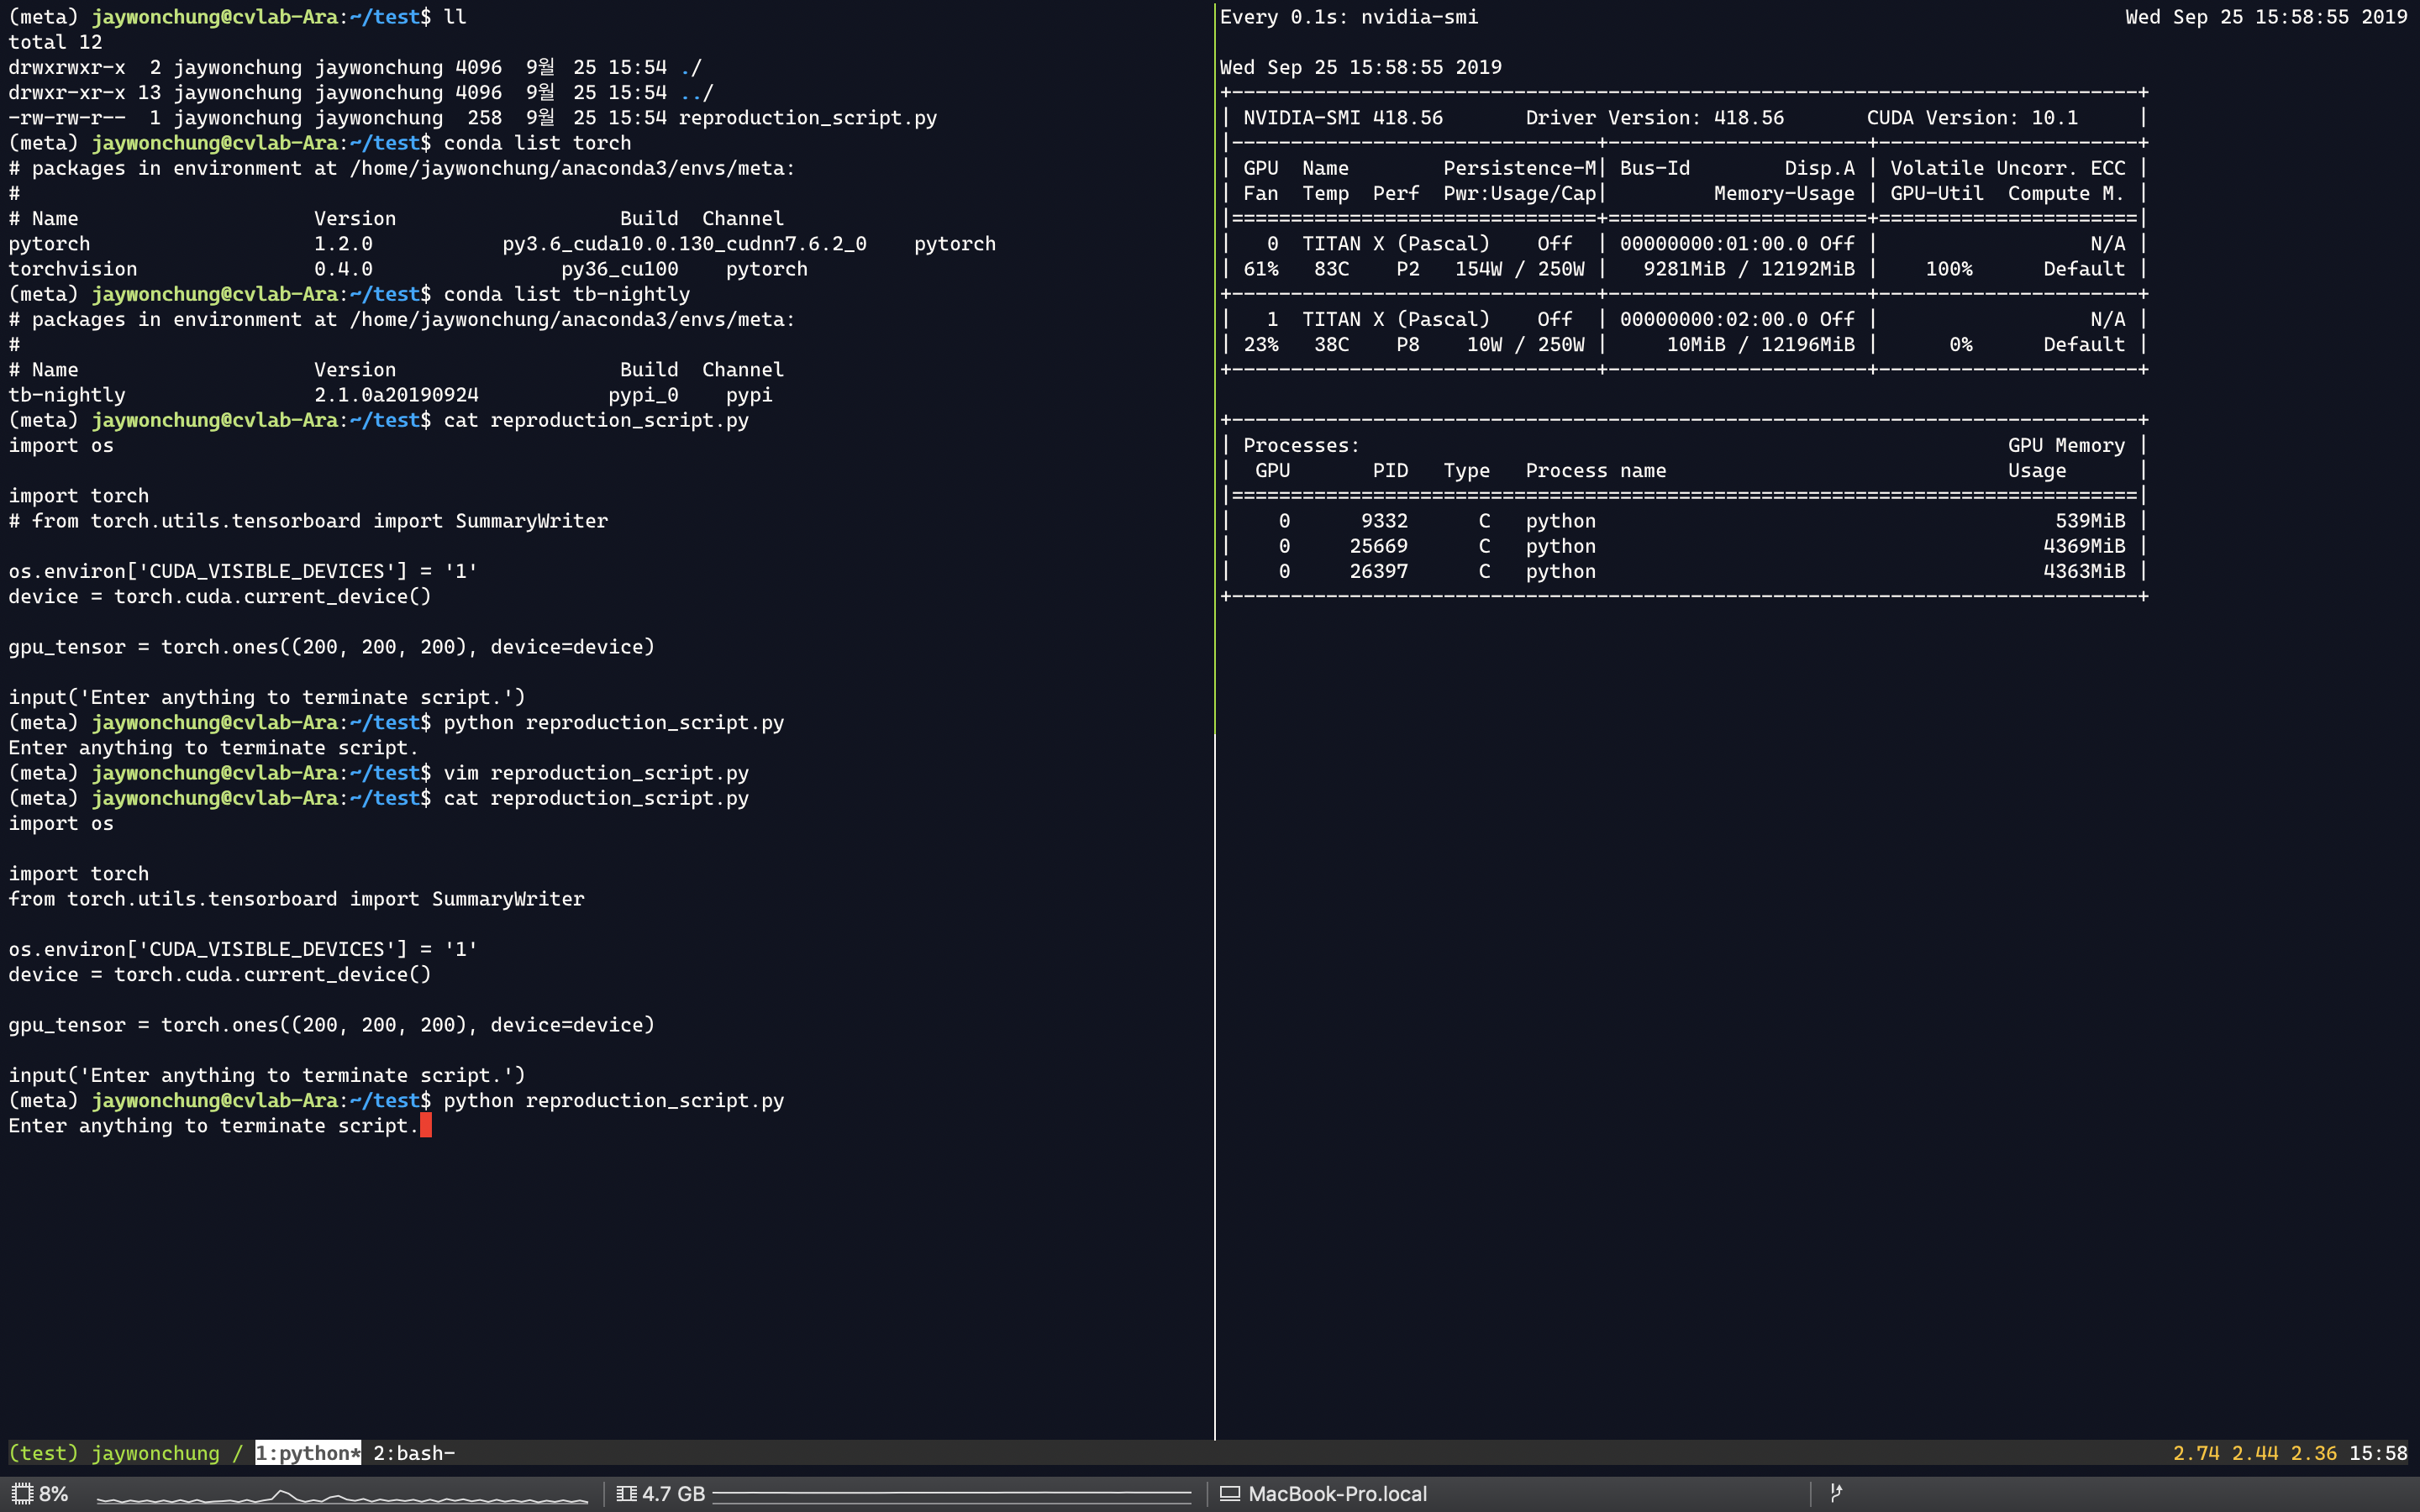This screenshot has height=1512, width=2420.
Task: Click the tmux session name (test) jaywonchung
Action: click(x=114, y=1453)
